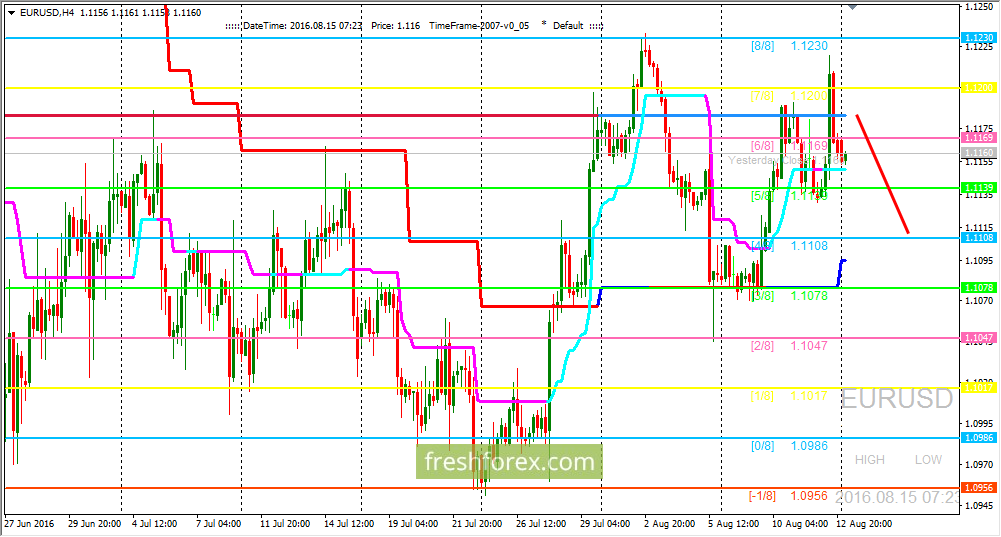This screenshot has height=537, width=1001.
Task: Click the [1/8] Murrey level label
Action: click(x=762, y=396)
